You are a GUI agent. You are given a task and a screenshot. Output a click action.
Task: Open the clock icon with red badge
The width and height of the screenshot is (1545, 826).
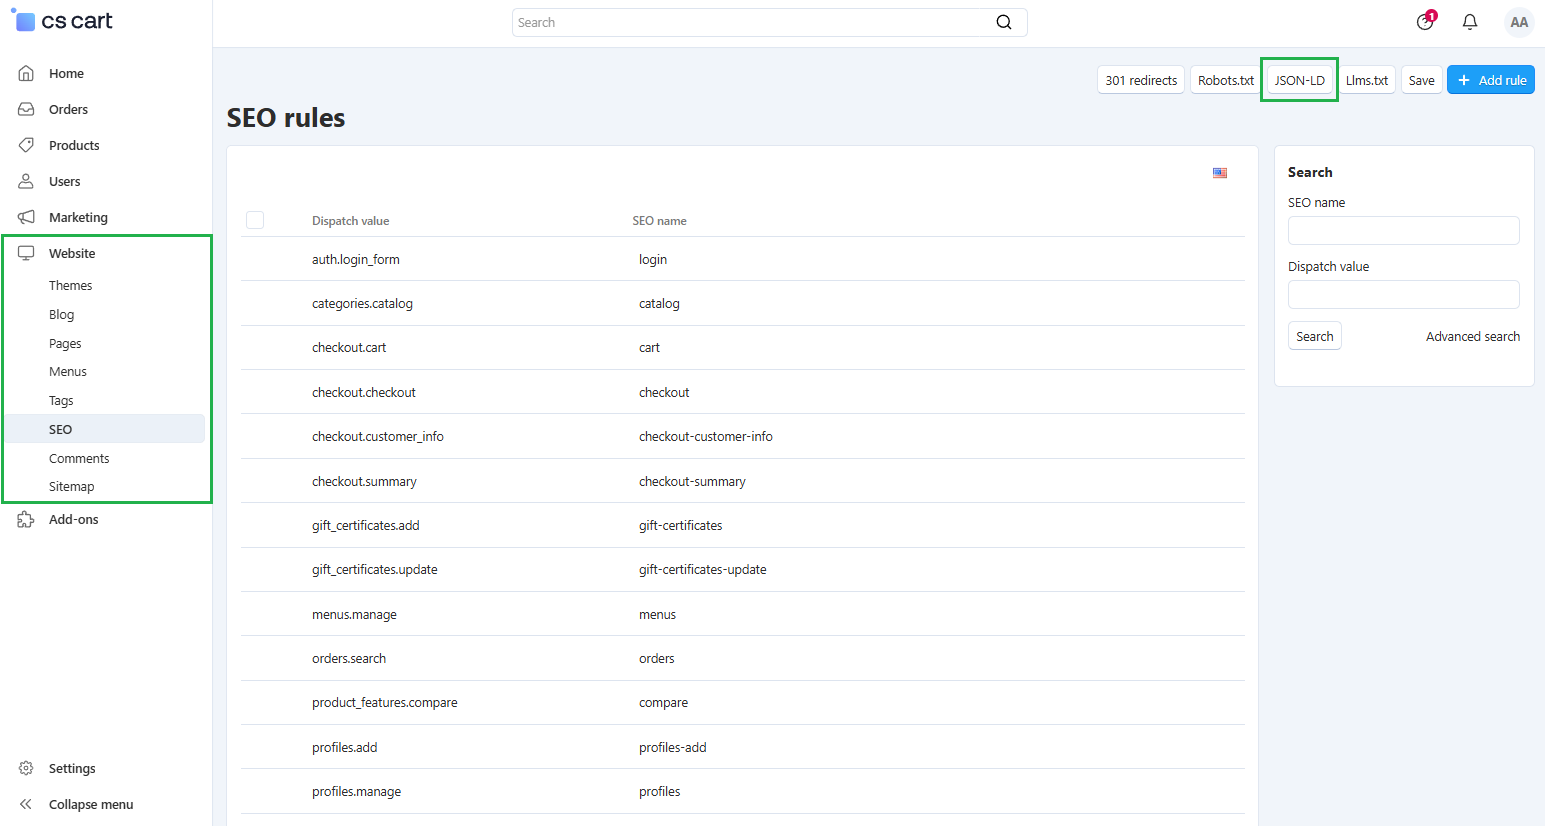(1426, 21)
